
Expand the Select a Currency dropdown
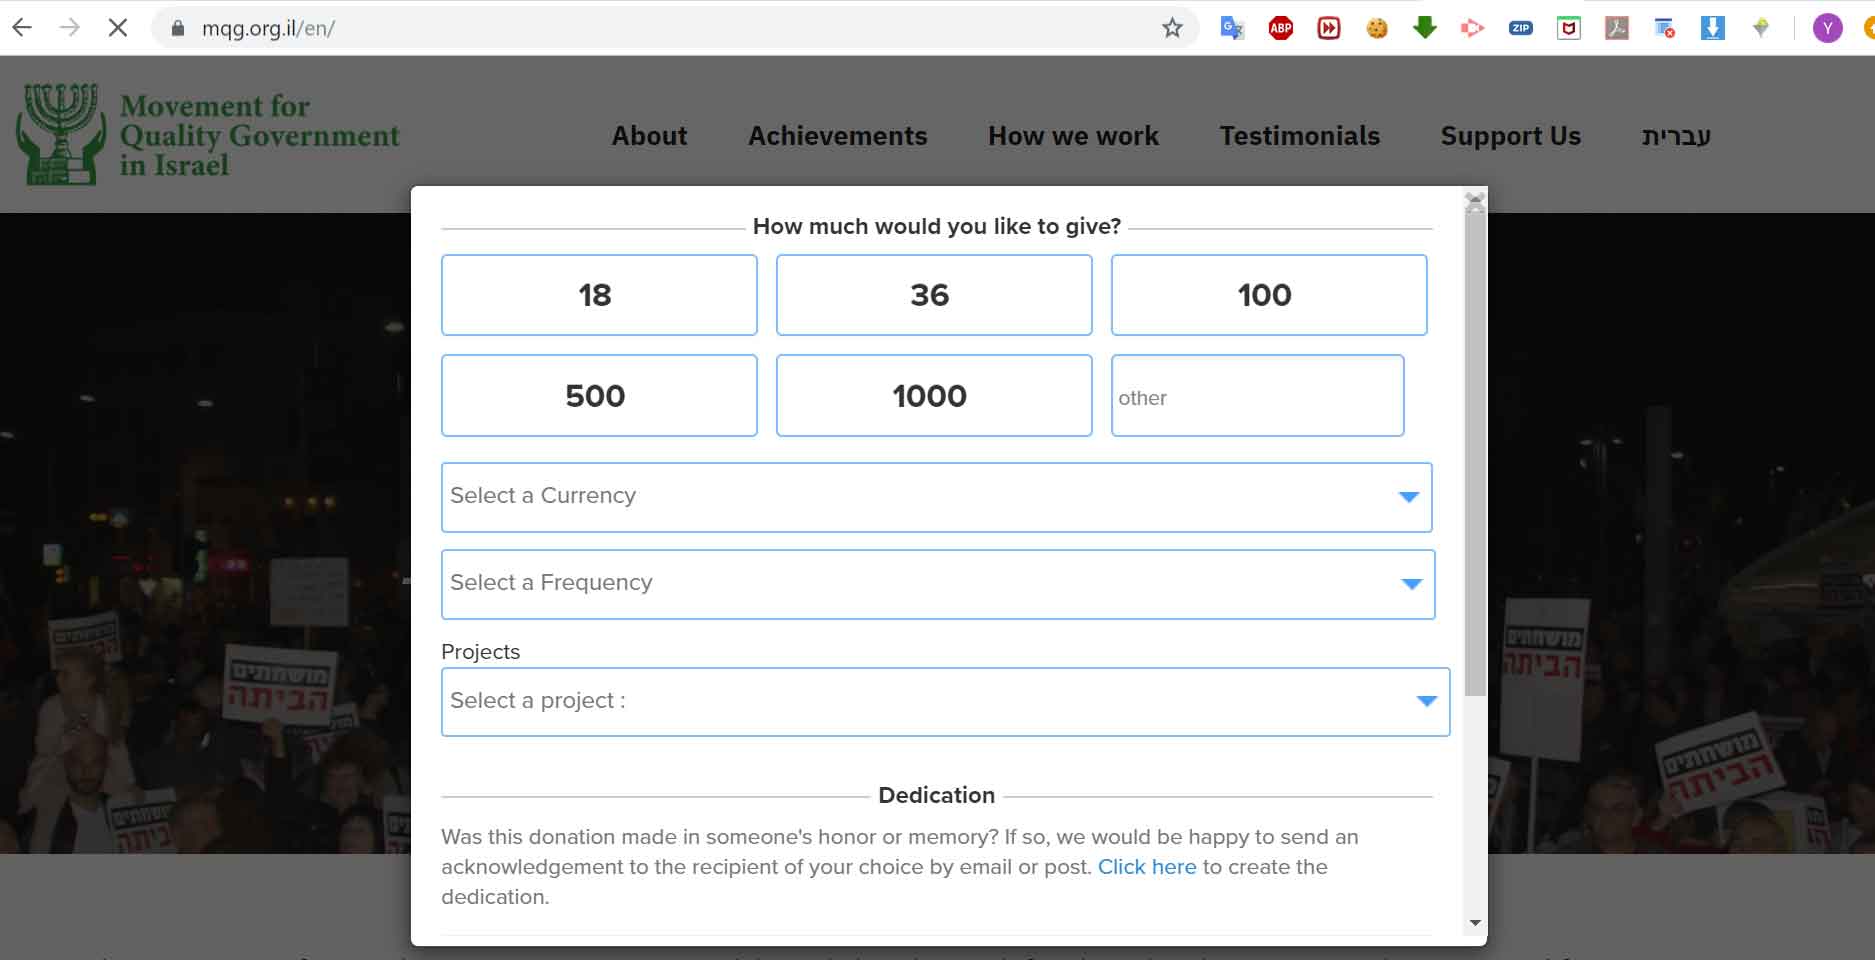point(936,497)
